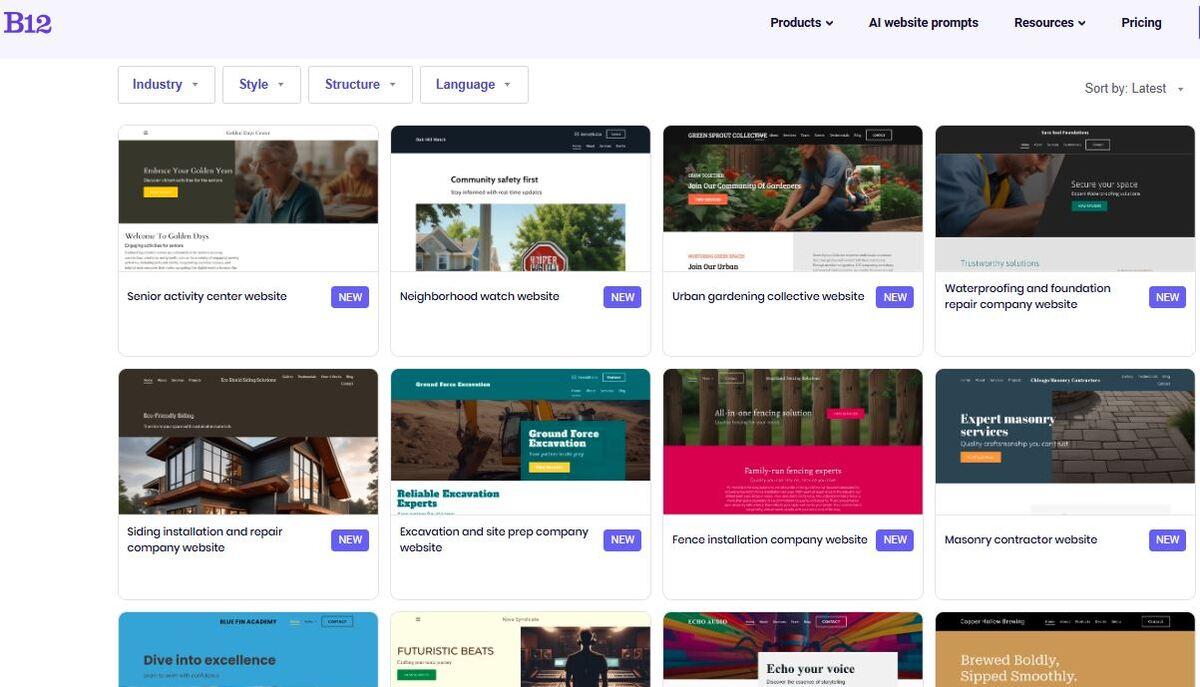The image size is (1200, 687).
Task: Open the Copper Hollow Brewing template
Action: [1065, 650]
